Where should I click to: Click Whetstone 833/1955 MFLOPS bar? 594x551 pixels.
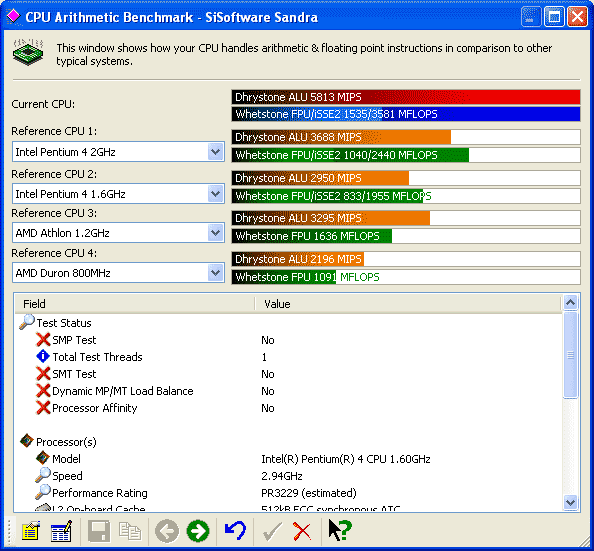[x=406, y=196]
